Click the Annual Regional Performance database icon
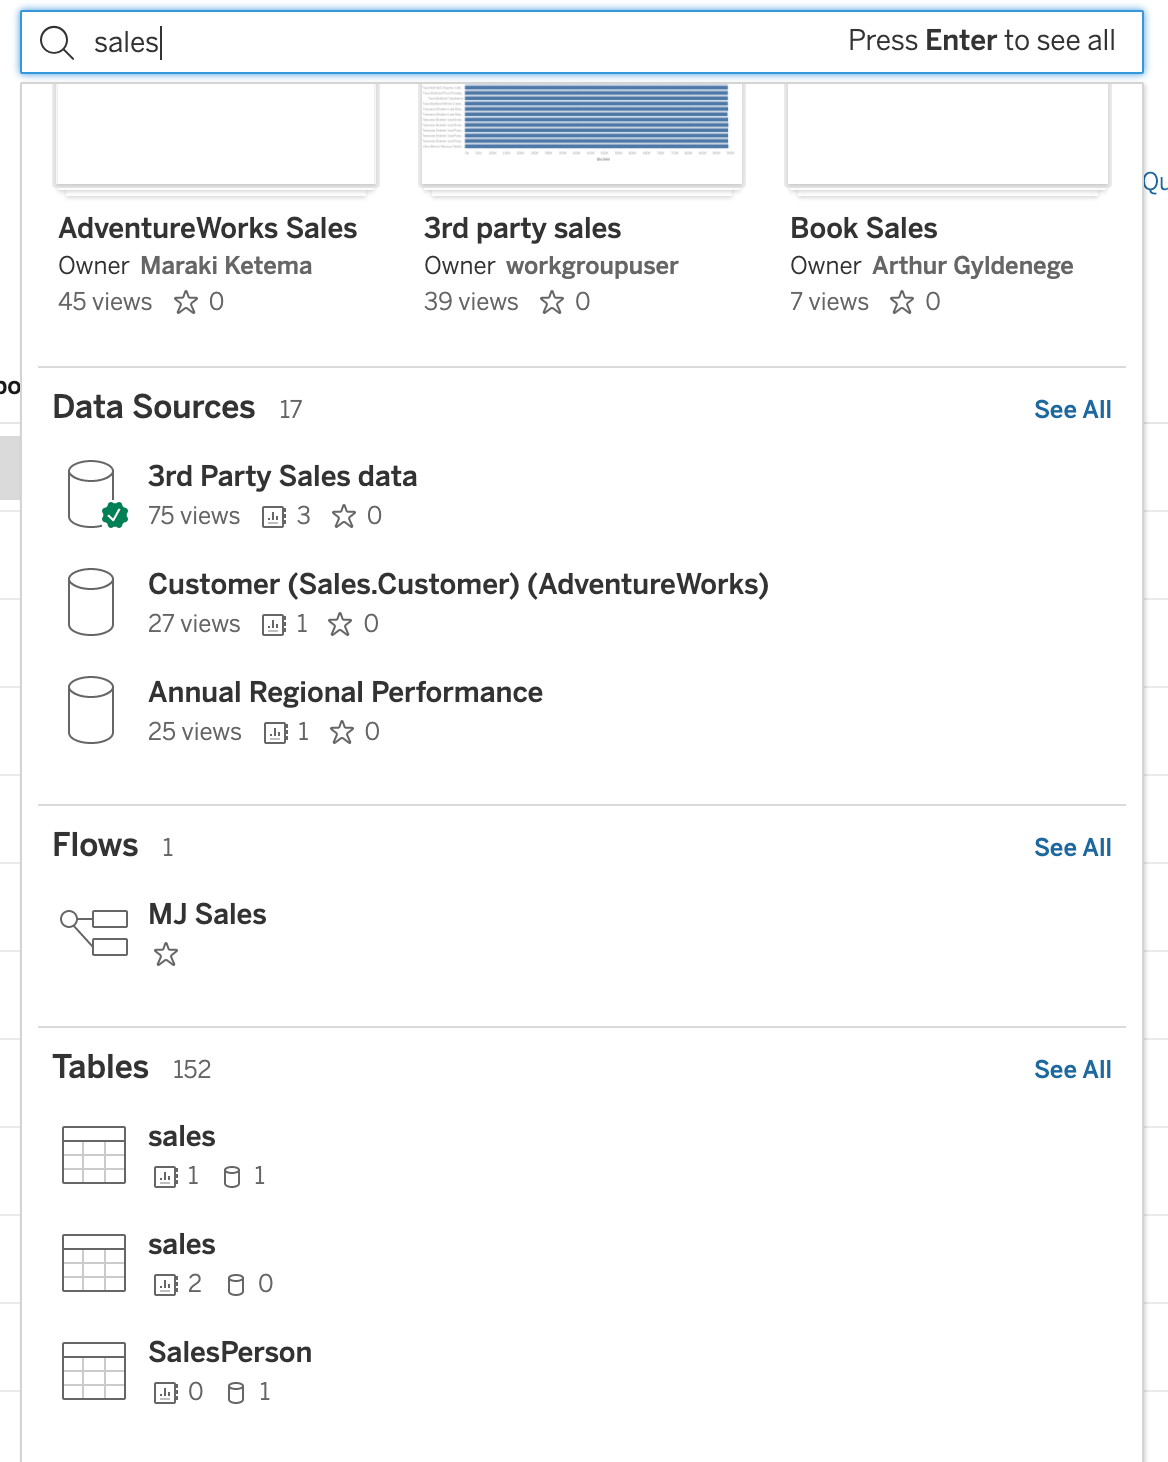Screen dimensions: 1168x1462 coord(91,709)
